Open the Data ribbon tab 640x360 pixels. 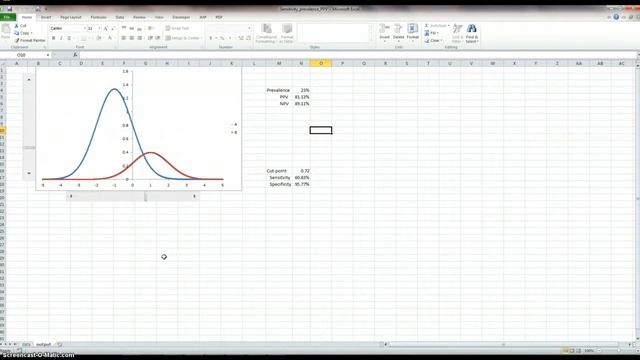pos(120,17)
